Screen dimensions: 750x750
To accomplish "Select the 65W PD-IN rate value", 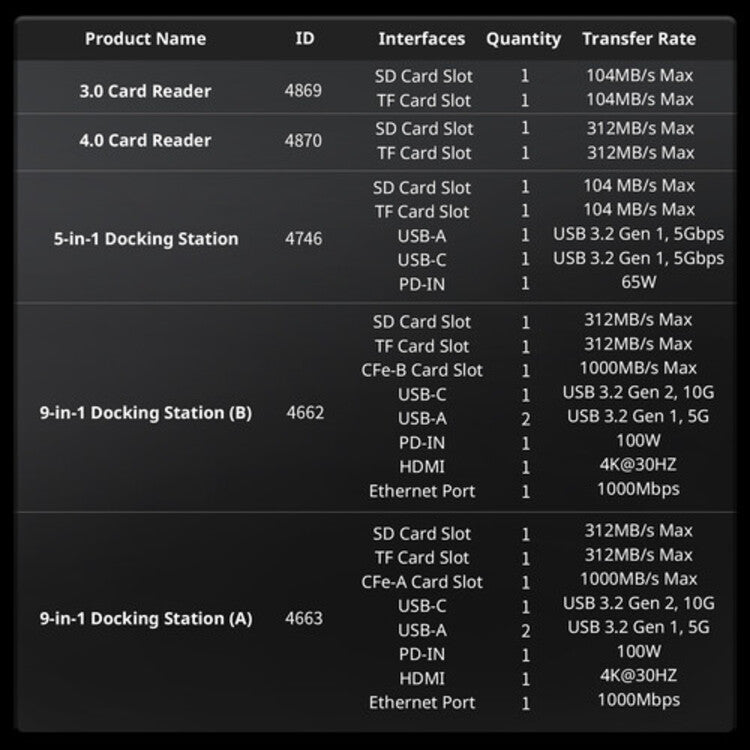I will click(639, 282).
